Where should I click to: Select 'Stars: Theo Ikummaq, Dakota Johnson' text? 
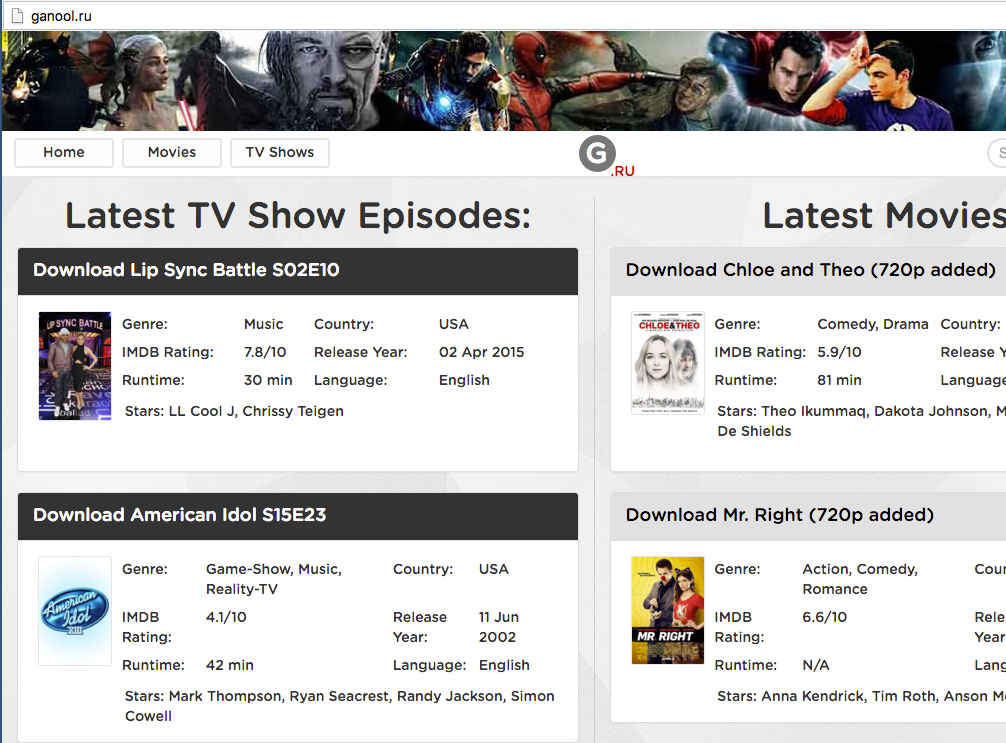(854, 411)
